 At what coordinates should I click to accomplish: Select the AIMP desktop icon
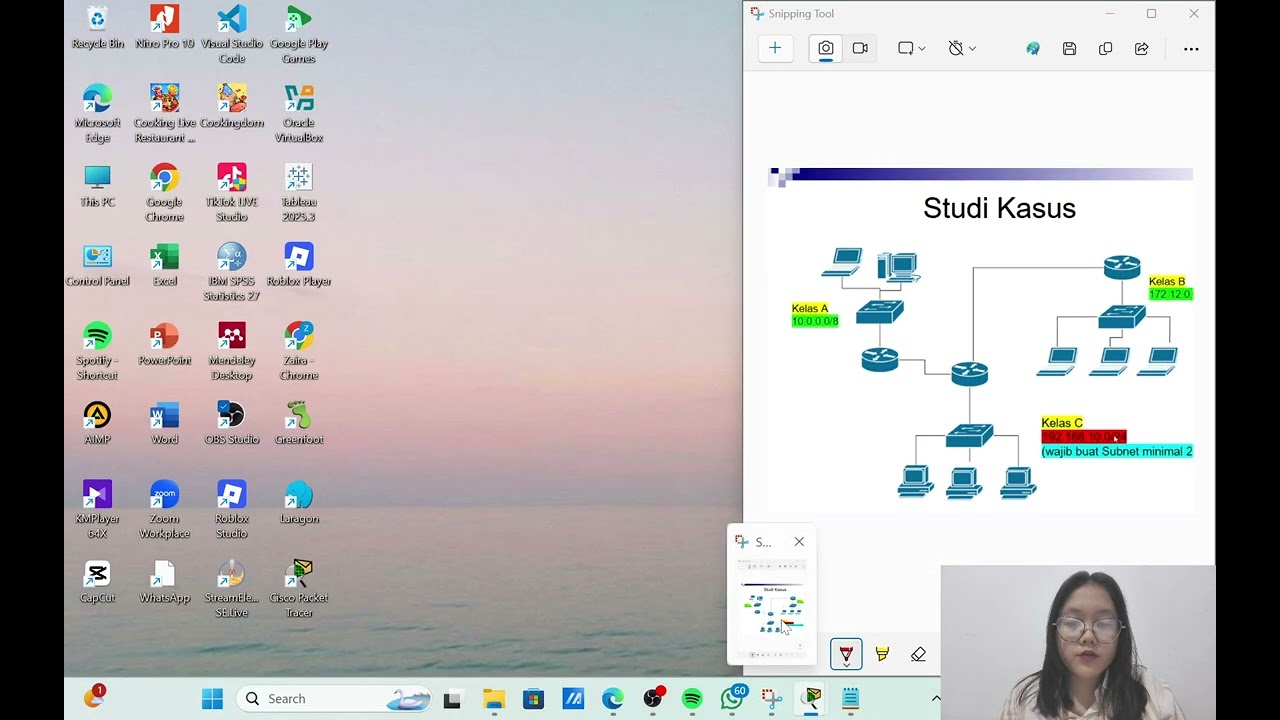(97, 422)
